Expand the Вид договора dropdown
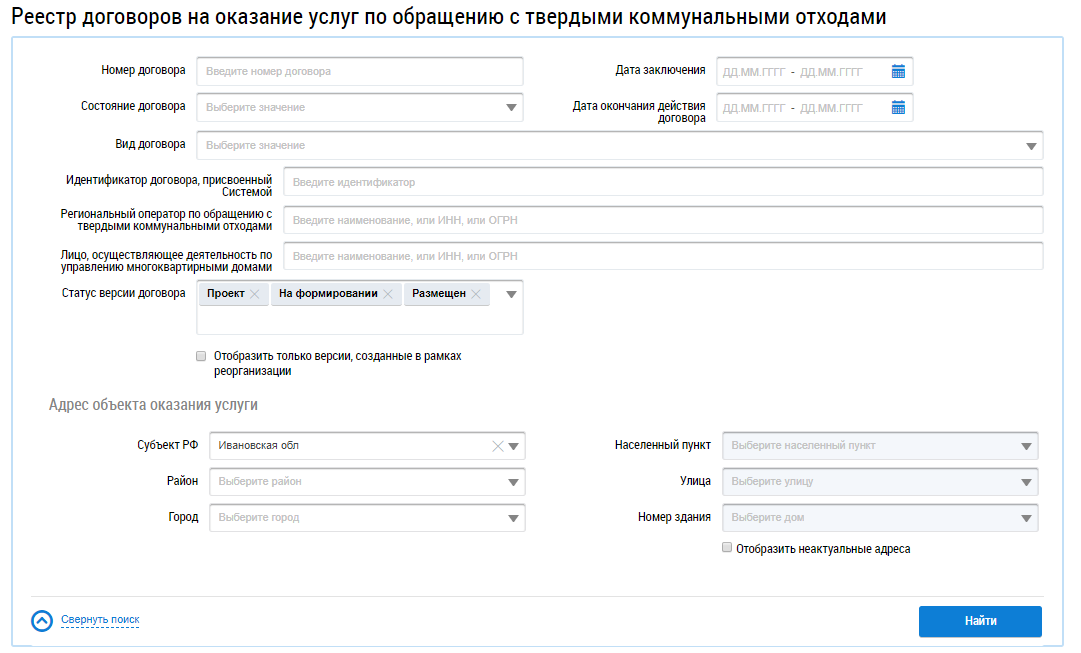Image resolution: width=1081 pixels, height=653 pixels. [1031, 146]
